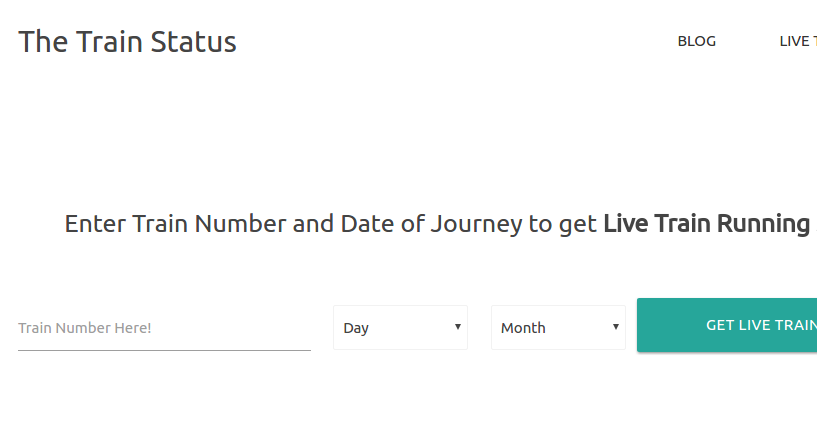Open the partially visible LIVE menu item

(x=798, y=41)
